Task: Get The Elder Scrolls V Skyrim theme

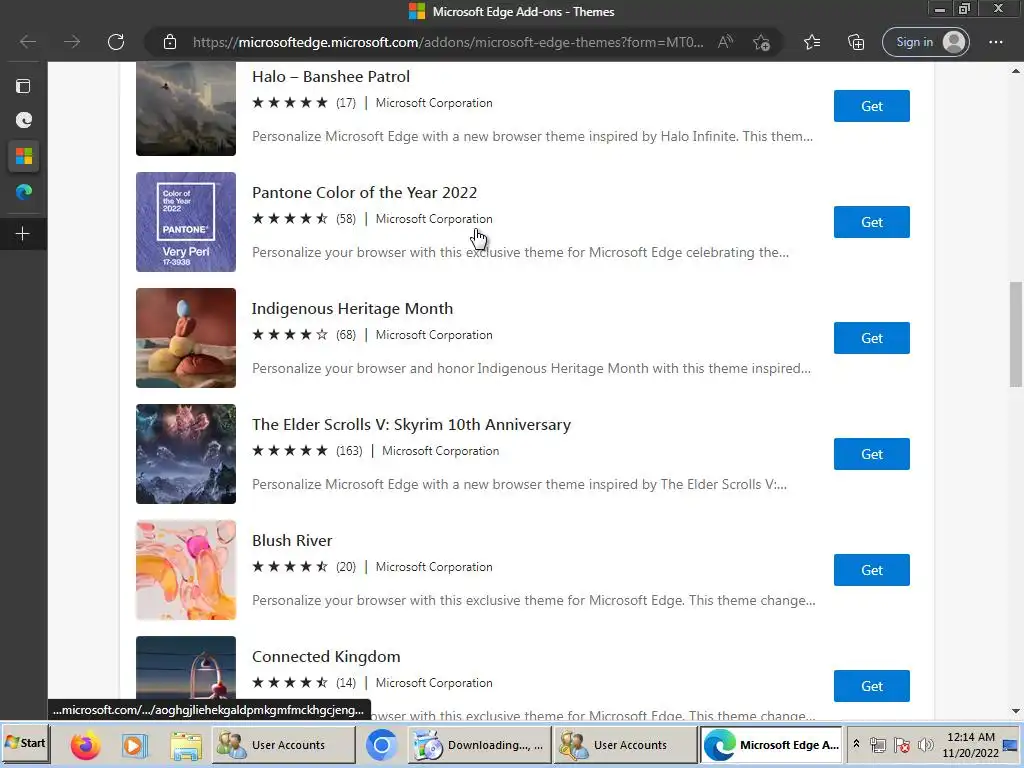Action: (x=871, y=455)
